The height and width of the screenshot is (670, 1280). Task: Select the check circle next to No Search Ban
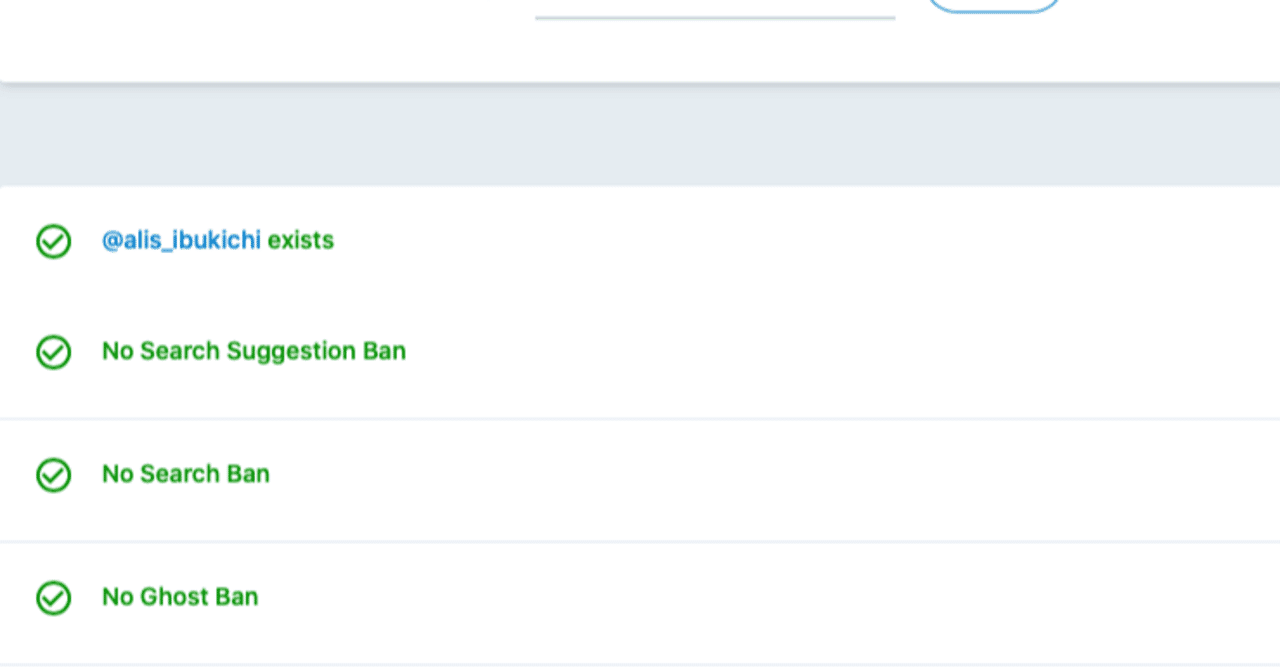(53, 475)
